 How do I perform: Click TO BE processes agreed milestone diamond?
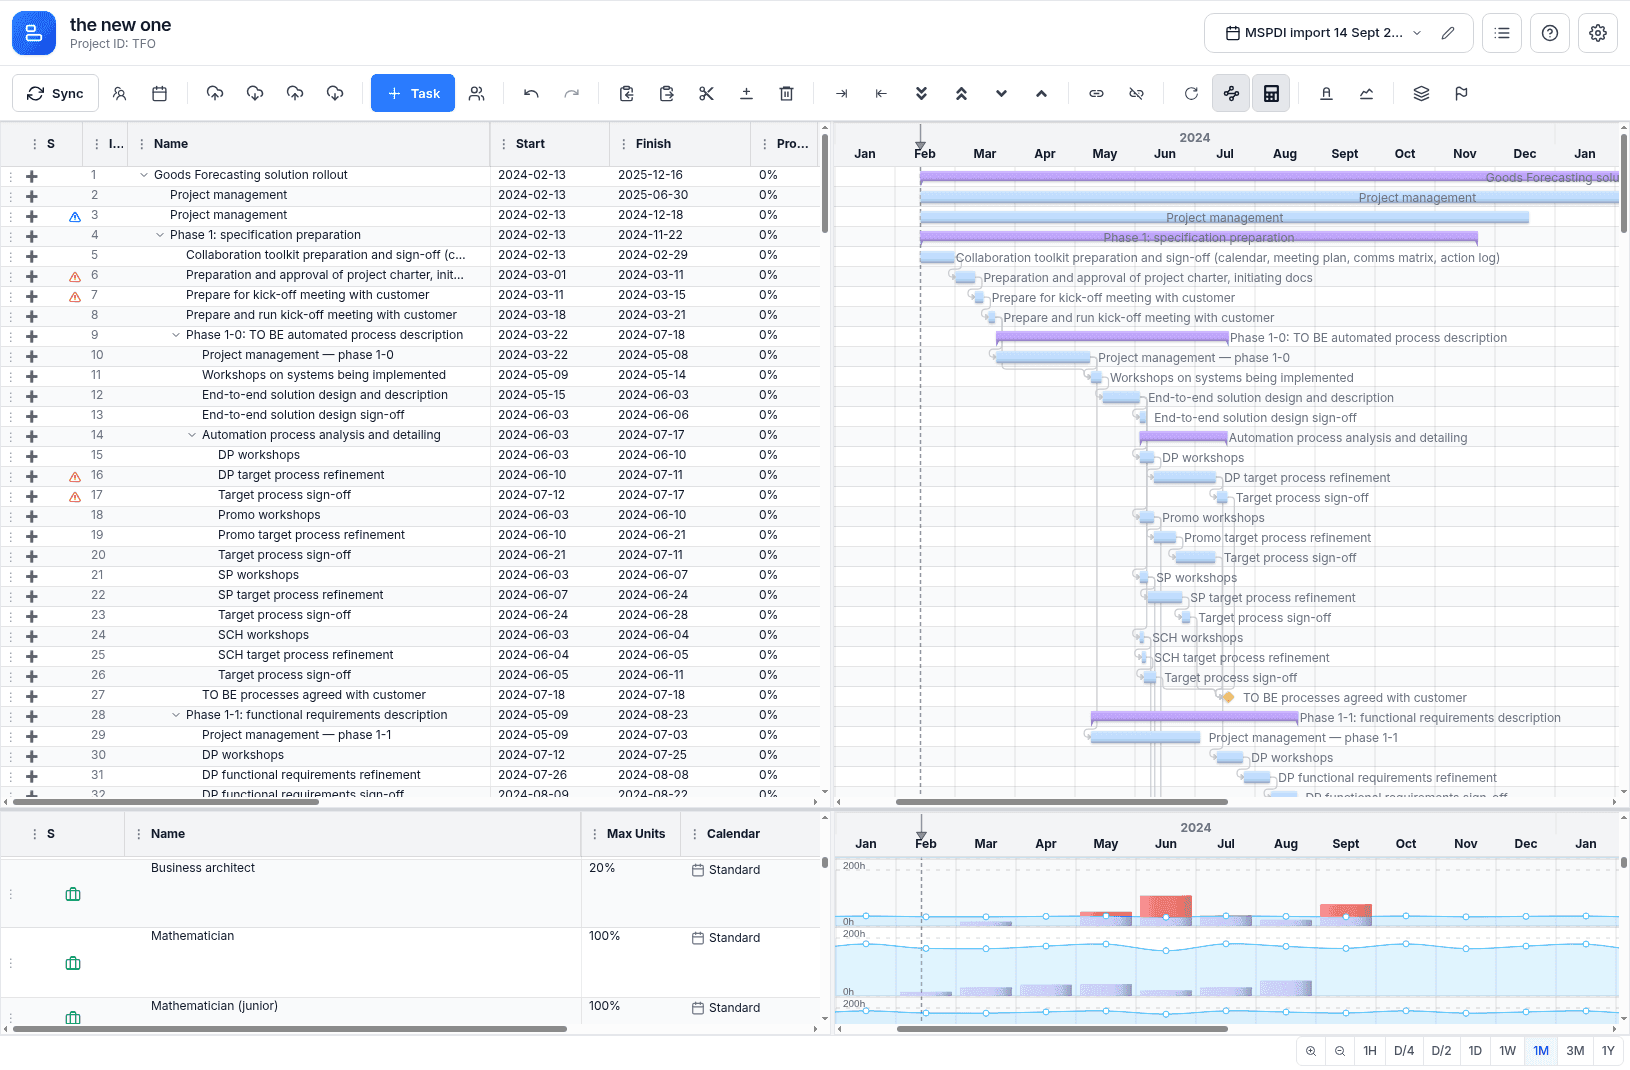coord(1228,697)
